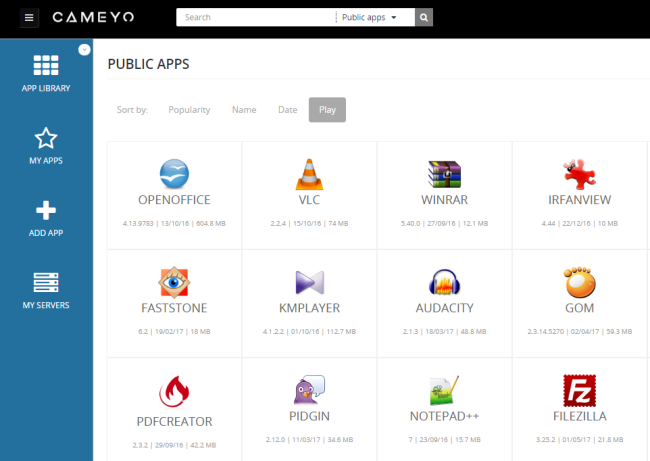Click the FileZilla red icon
This screenshot has width=650, height=461.
pyautogui.click(x=580, y=391)
